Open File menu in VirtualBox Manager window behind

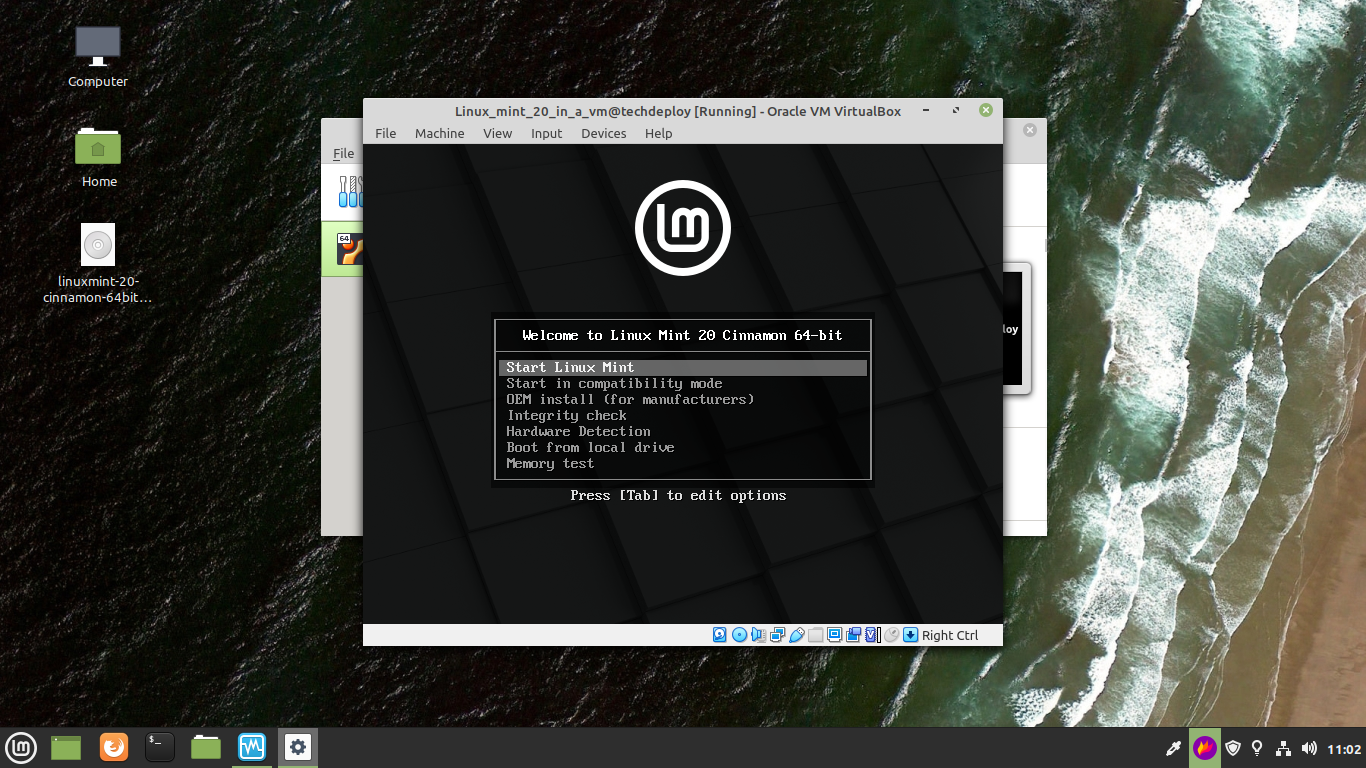point(343,153)
